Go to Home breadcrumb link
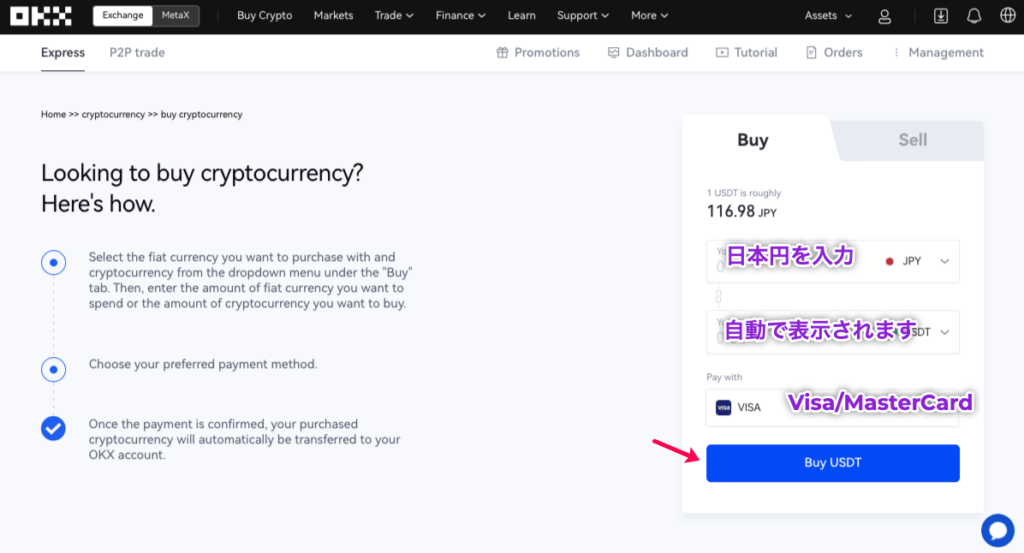The image size is (1024, 553). [54, 114]
